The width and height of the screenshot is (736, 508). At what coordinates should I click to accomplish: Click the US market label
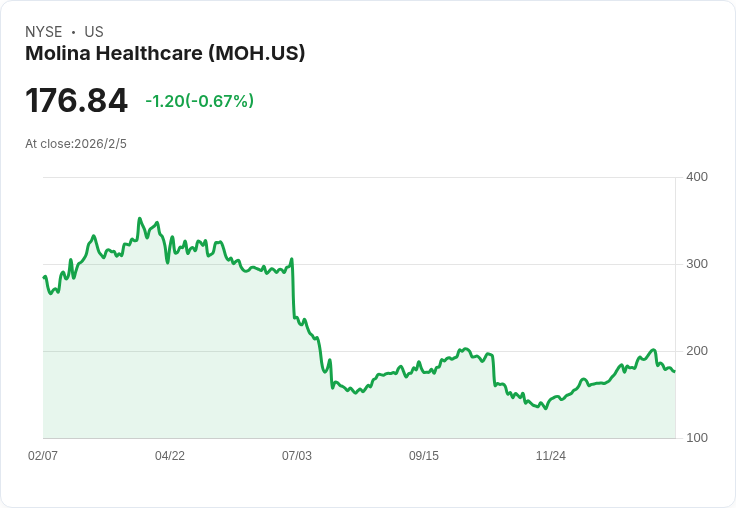click(94, 32)
